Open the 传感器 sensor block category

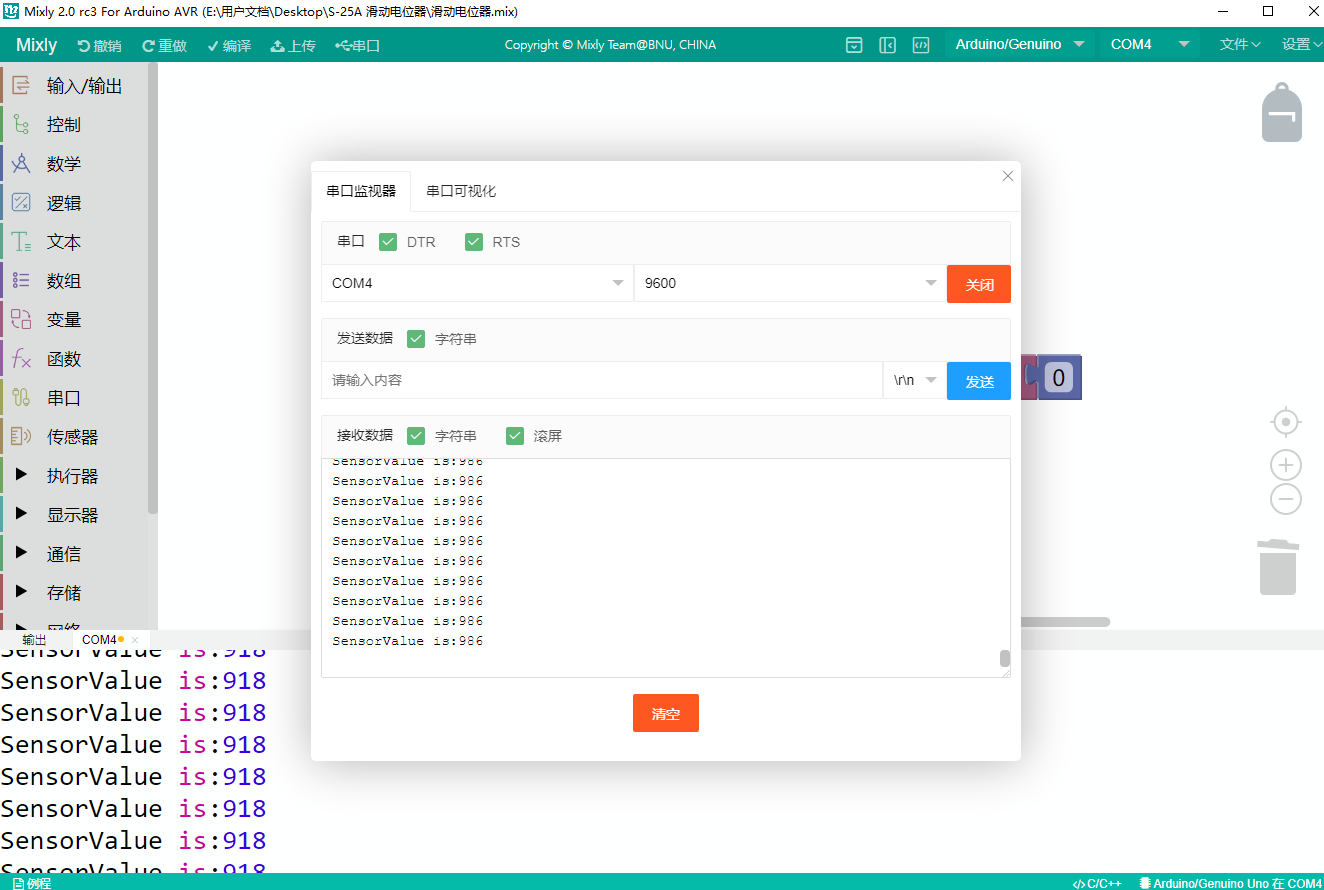point(72,437)
